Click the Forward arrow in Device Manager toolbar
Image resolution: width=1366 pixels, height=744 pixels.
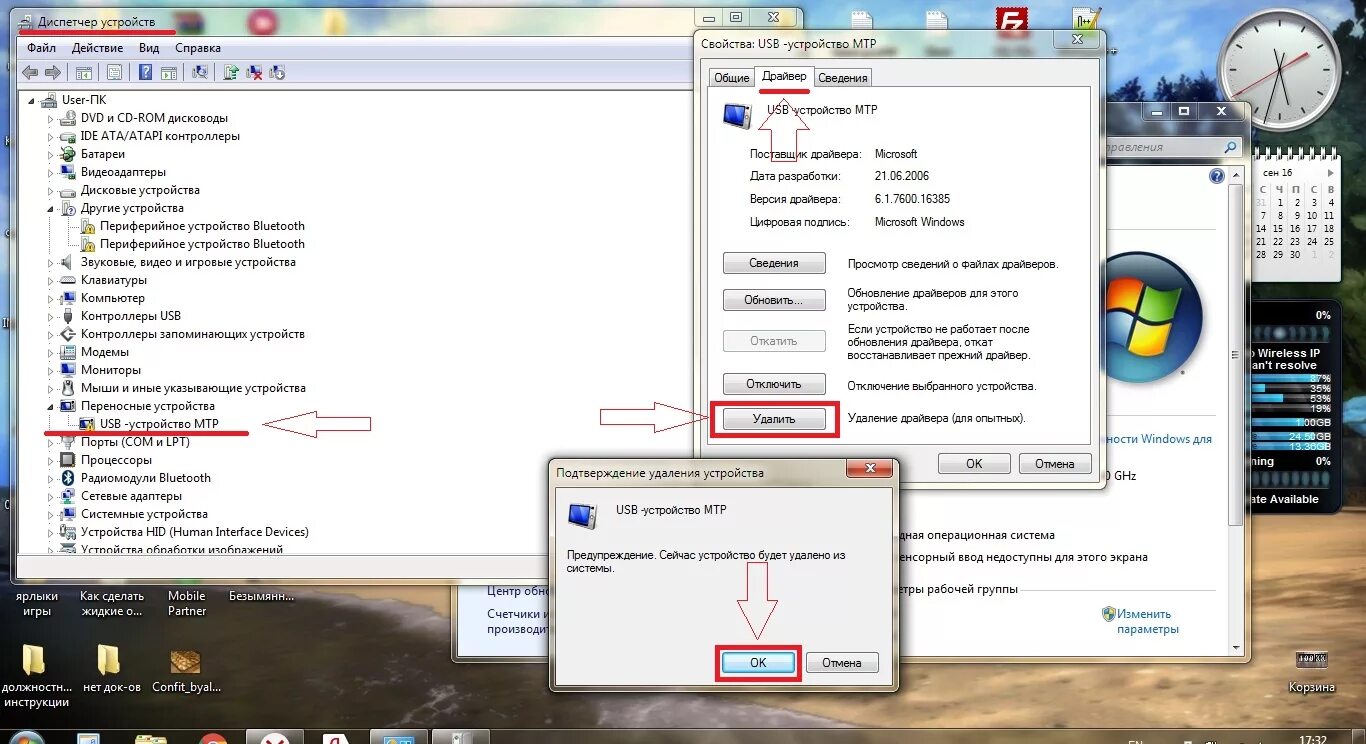[52, 72]
